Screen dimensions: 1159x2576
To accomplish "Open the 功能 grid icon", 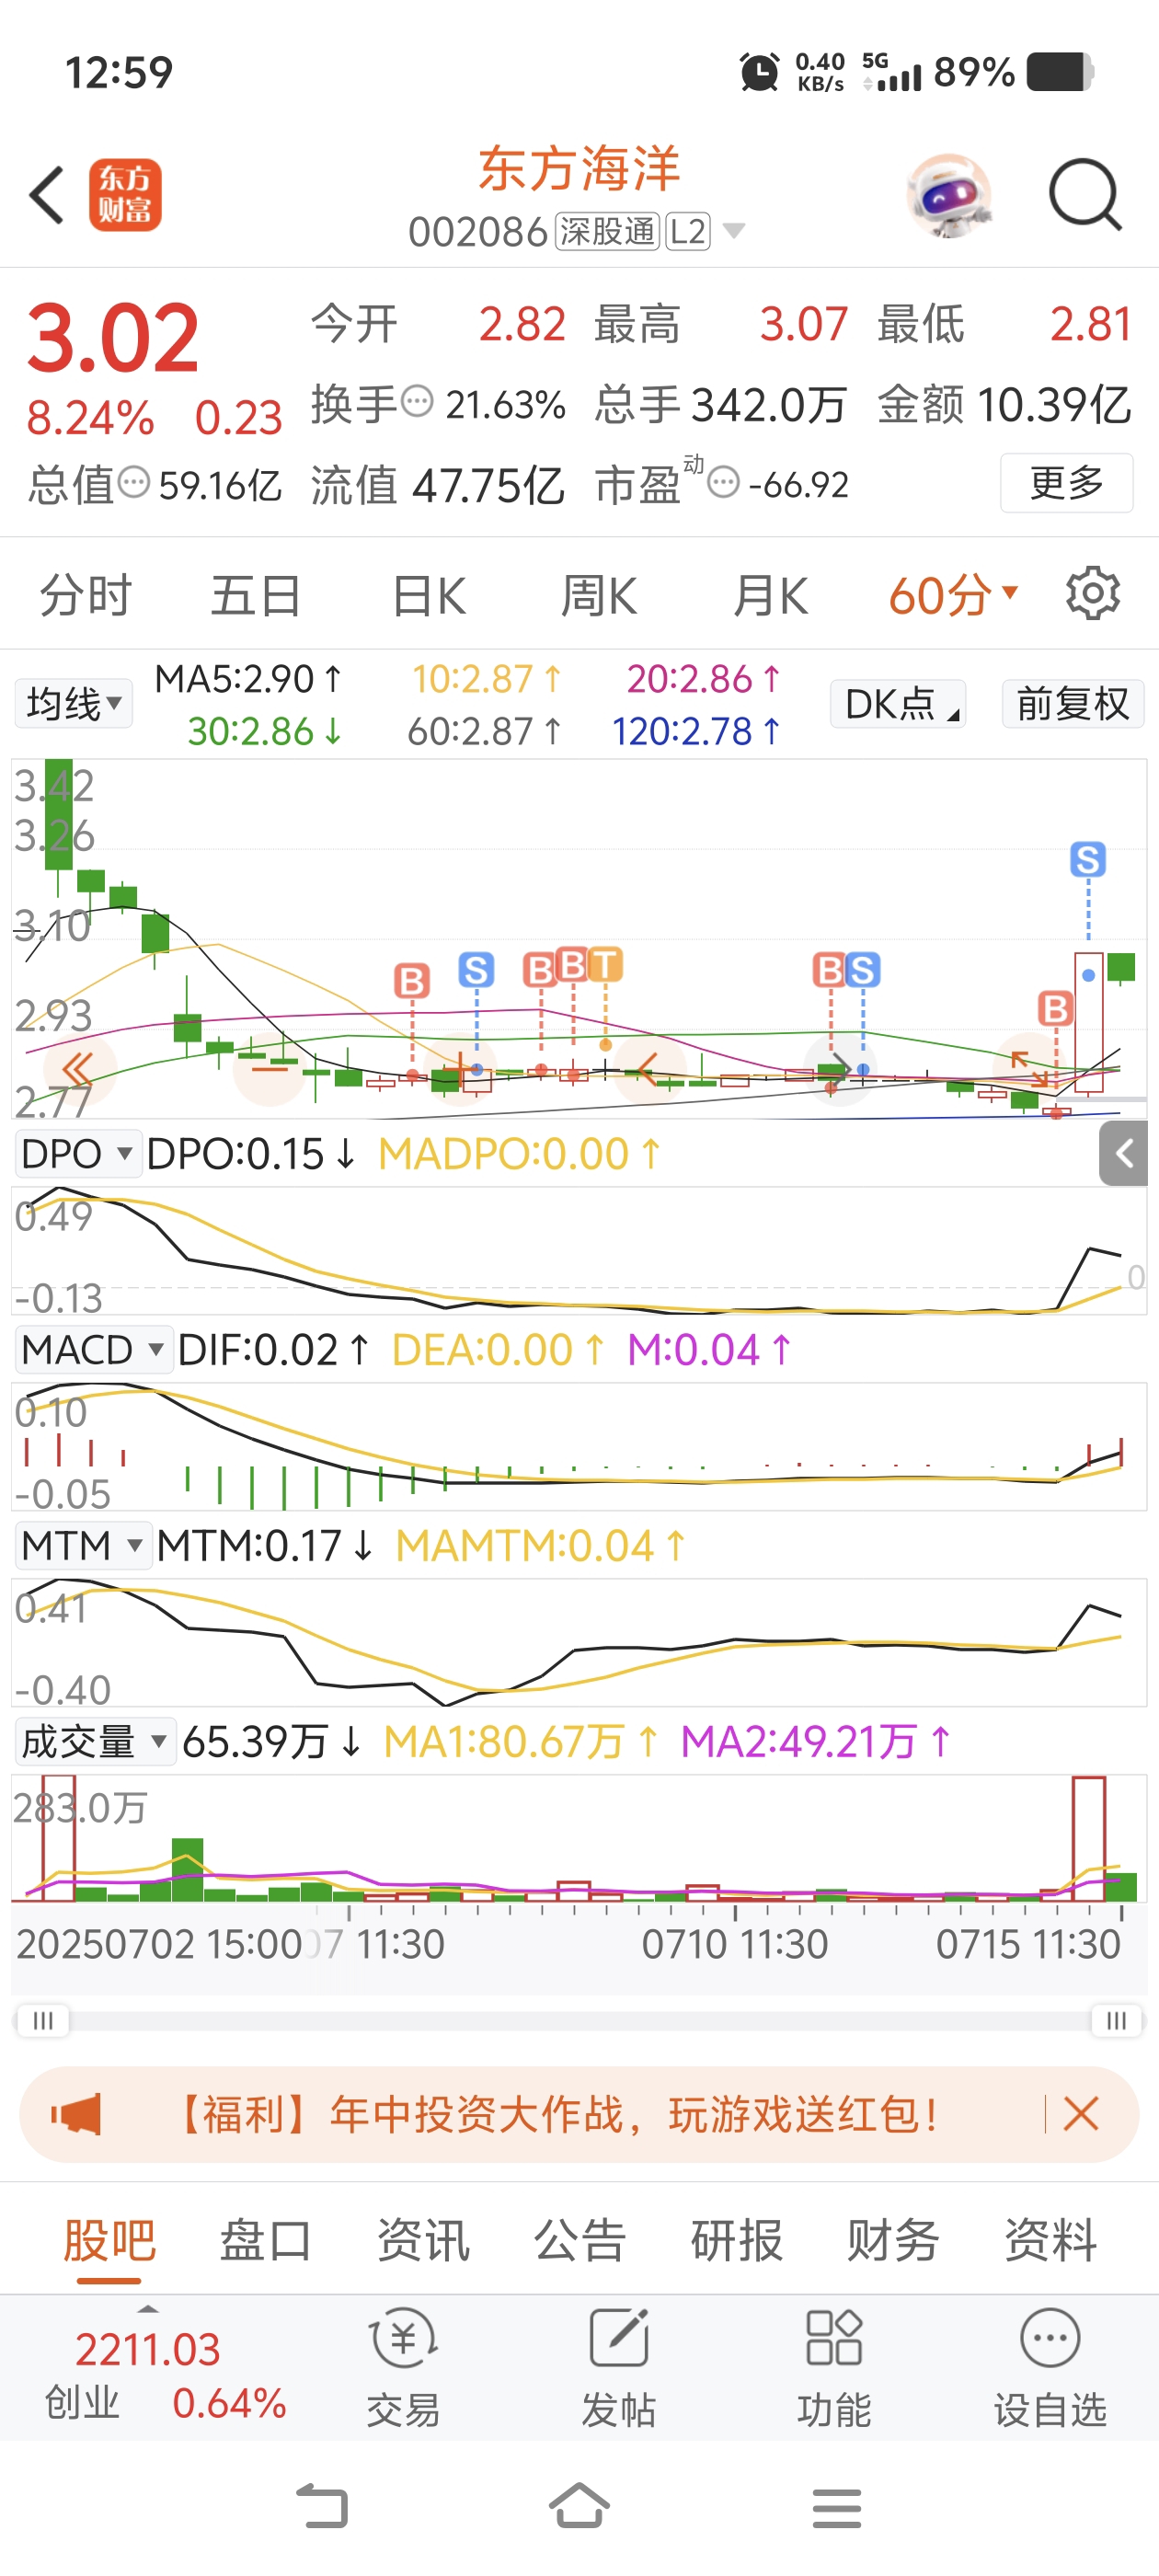I will 834,2338.
